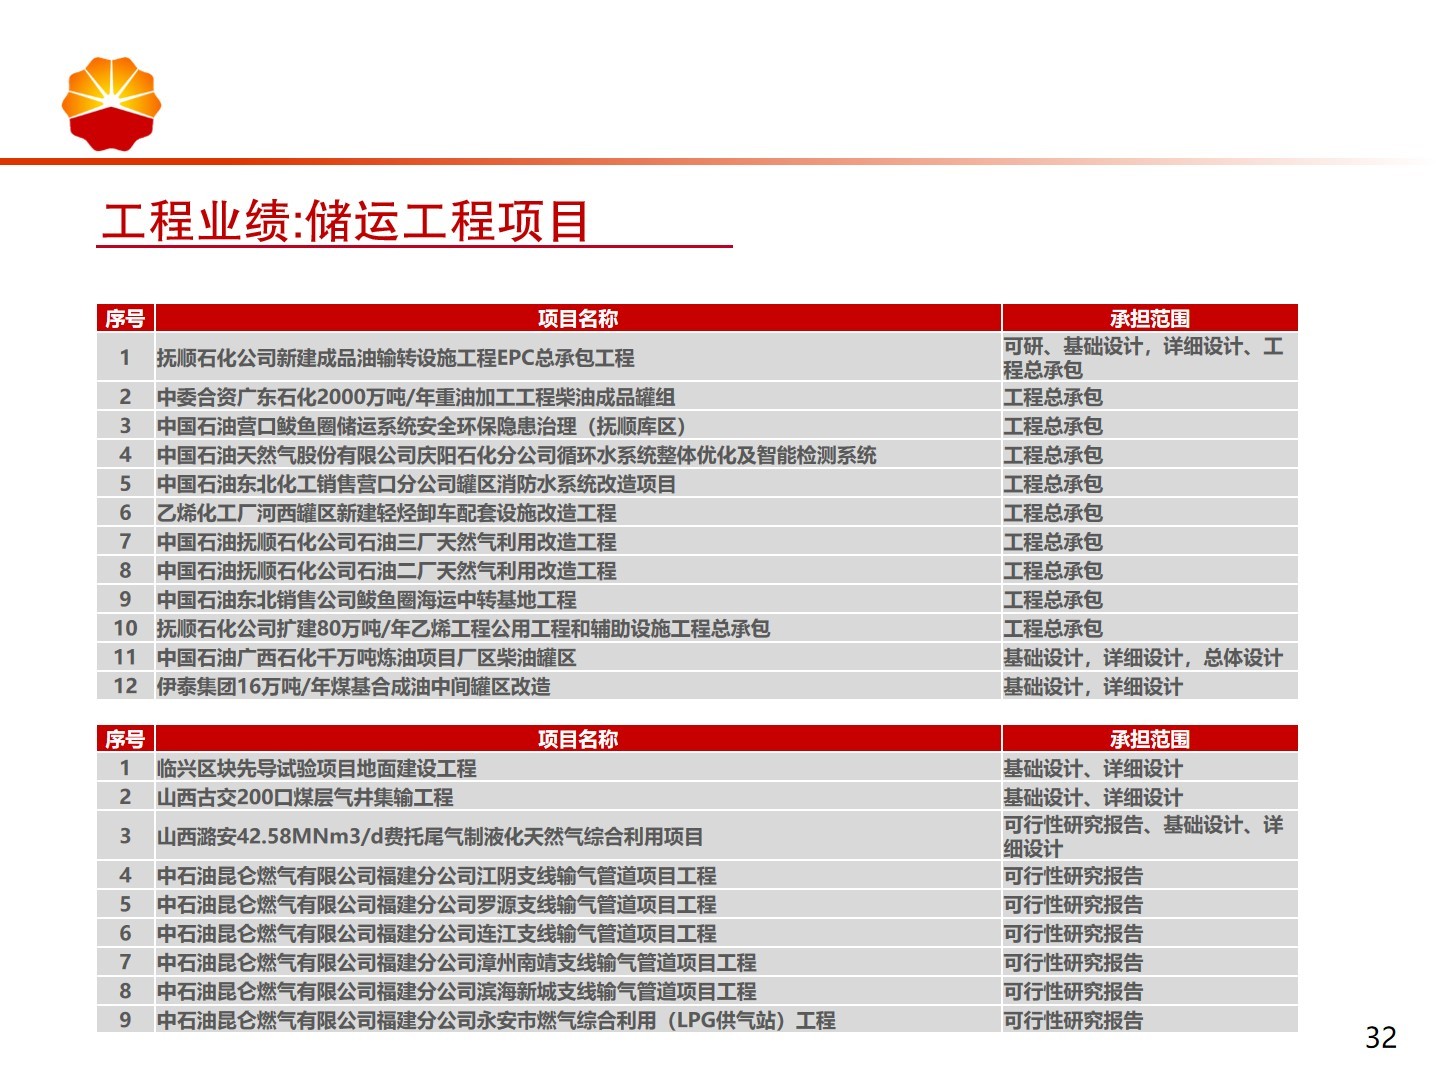
Task: Click 福建分公司漳州南靖支线输气管道项目工程
Action: 456,963
